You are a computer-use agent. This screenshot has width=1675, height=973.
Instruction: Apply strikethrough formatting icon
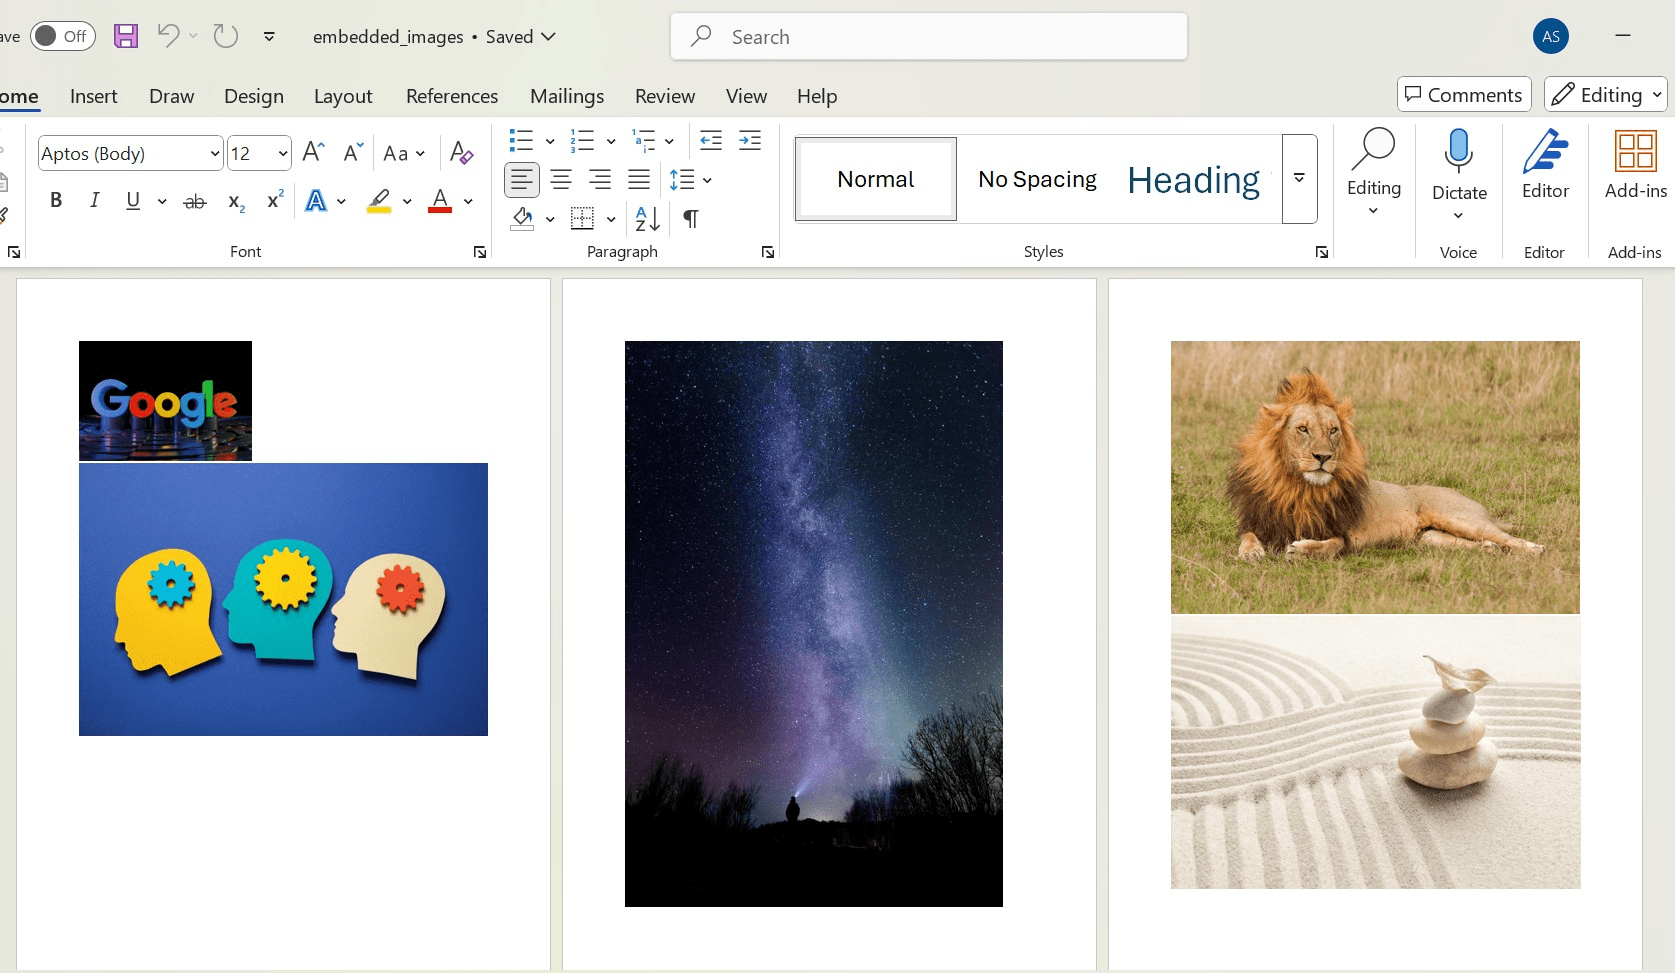pyautogui.click(x=195, y=201)
